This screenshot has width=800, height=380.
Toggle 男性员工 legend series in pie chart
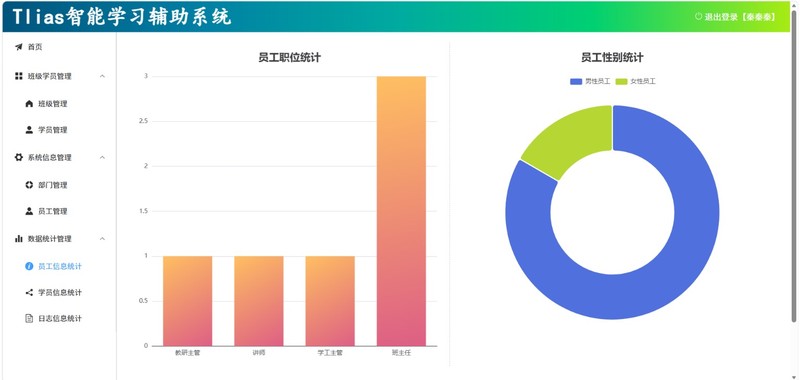[590, 81]
